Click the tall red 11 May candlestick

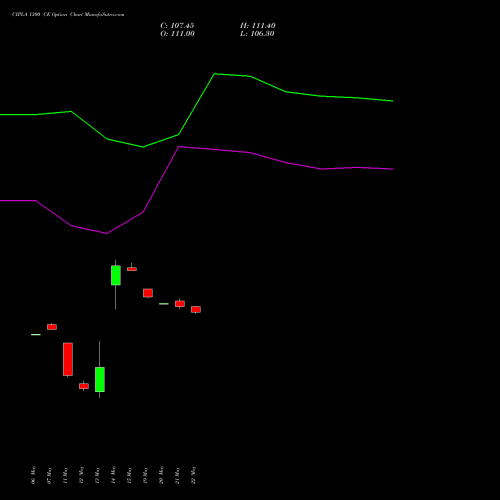point(68,359)
